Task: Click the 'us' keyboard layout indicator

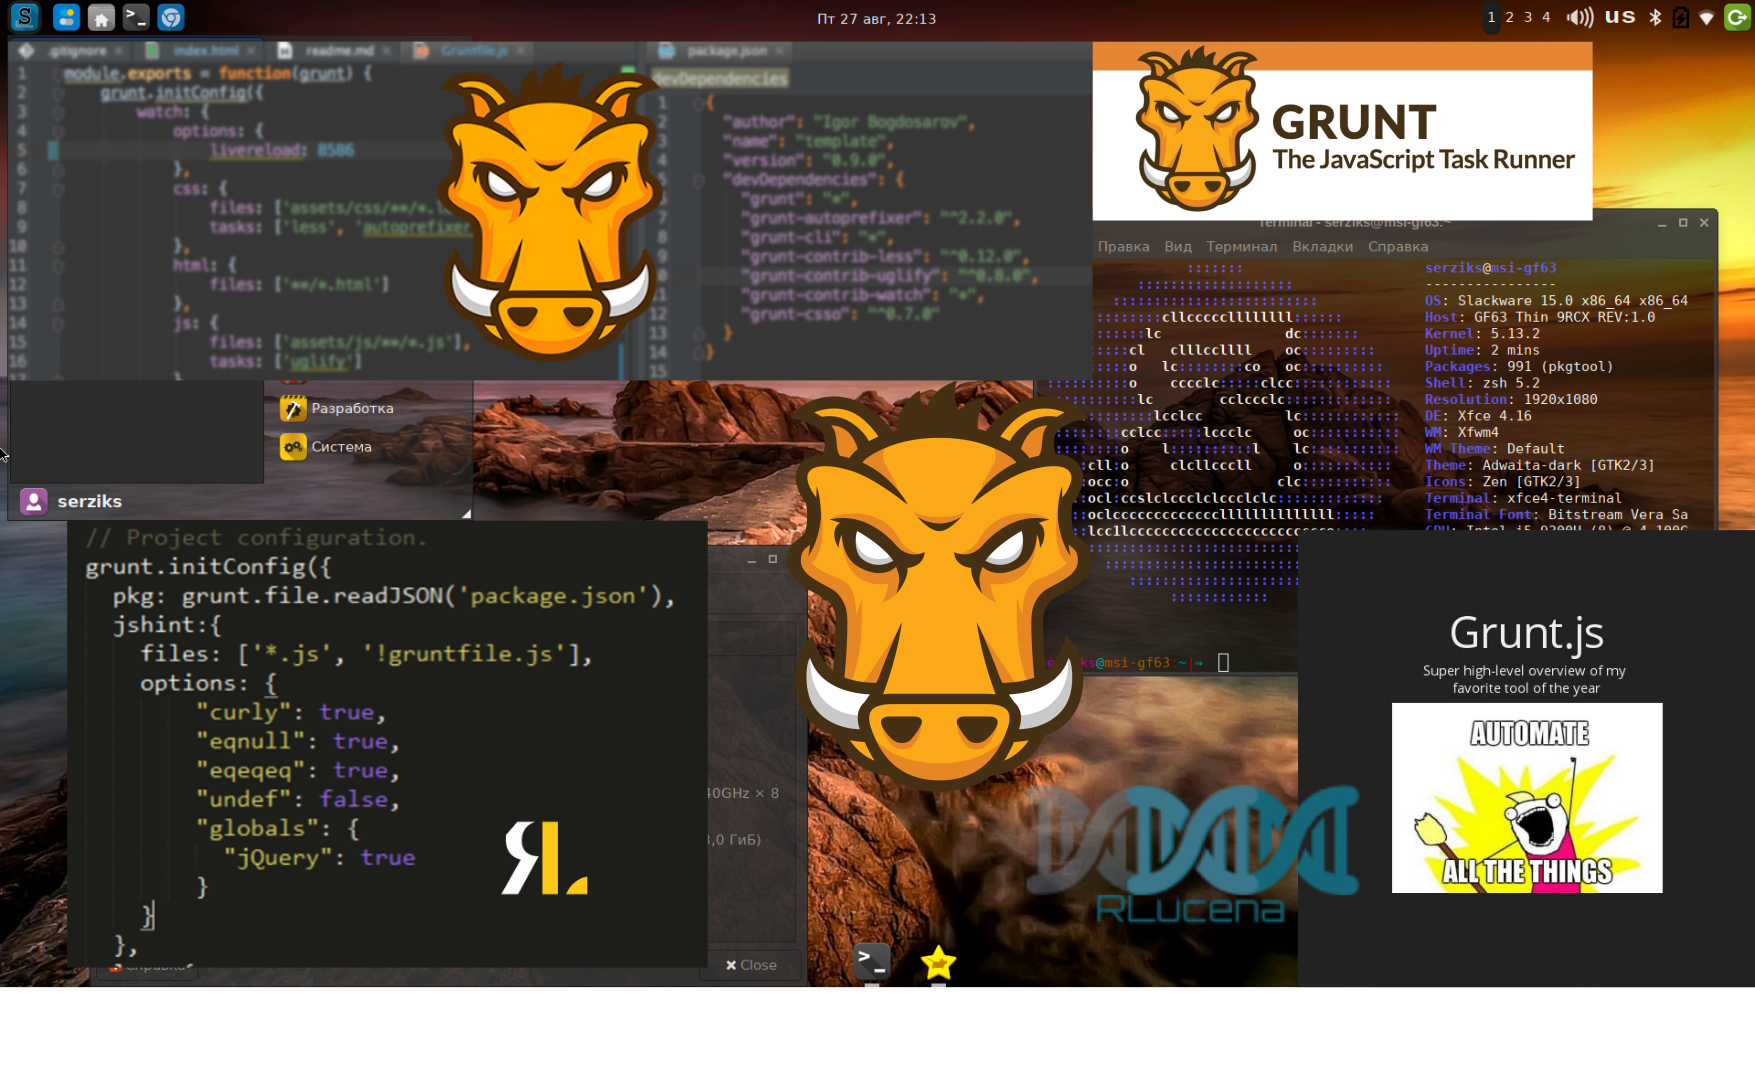Action: pos(1620,17)
